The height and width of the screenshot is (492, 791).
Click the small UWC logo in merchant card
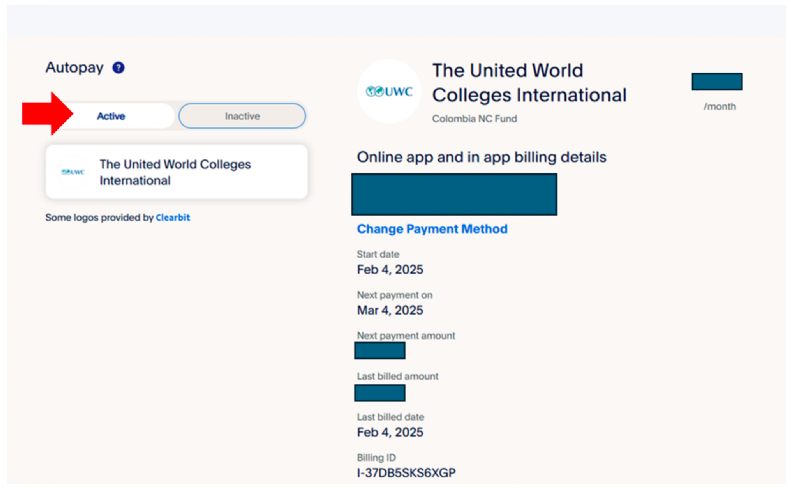pyautogui.click(x=73, y=172)
